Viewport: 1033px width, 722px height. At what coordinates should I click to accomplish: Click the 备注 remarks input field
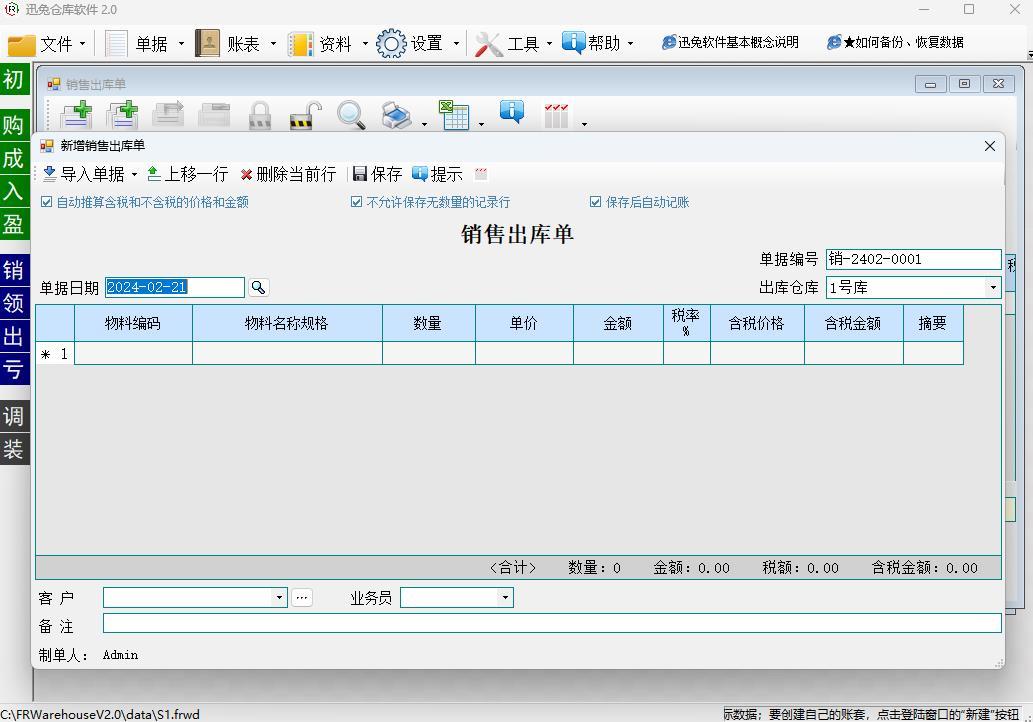551,624
